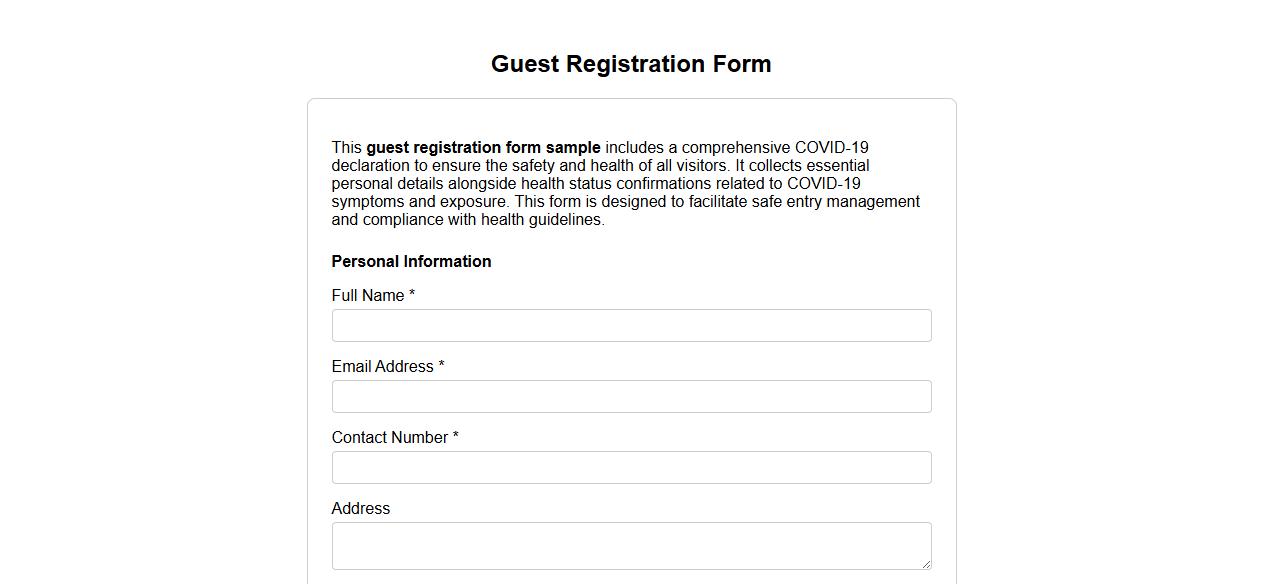The width and height of the screenshot is (1263, 584).
Task: Click the COVID-19 declaration description paragraph
Action: 625,183
